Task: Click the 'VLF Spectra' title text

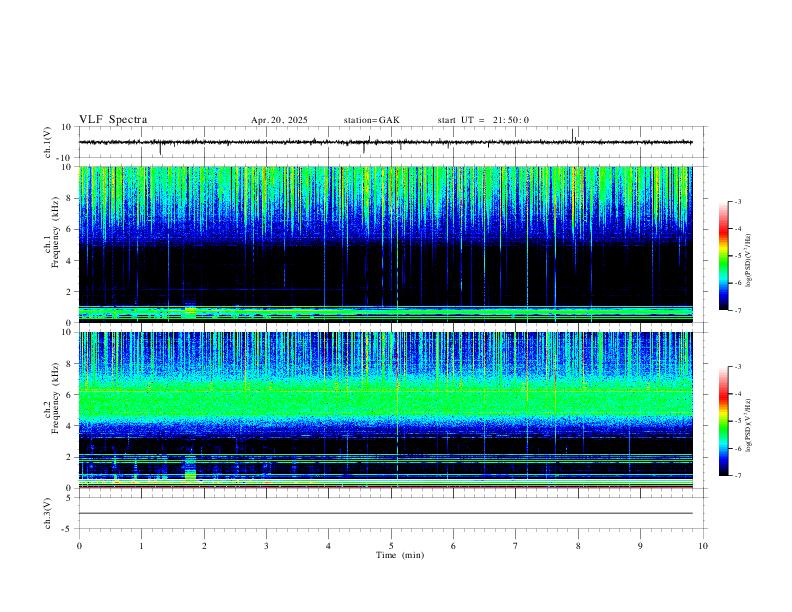Action: [113, 120]
